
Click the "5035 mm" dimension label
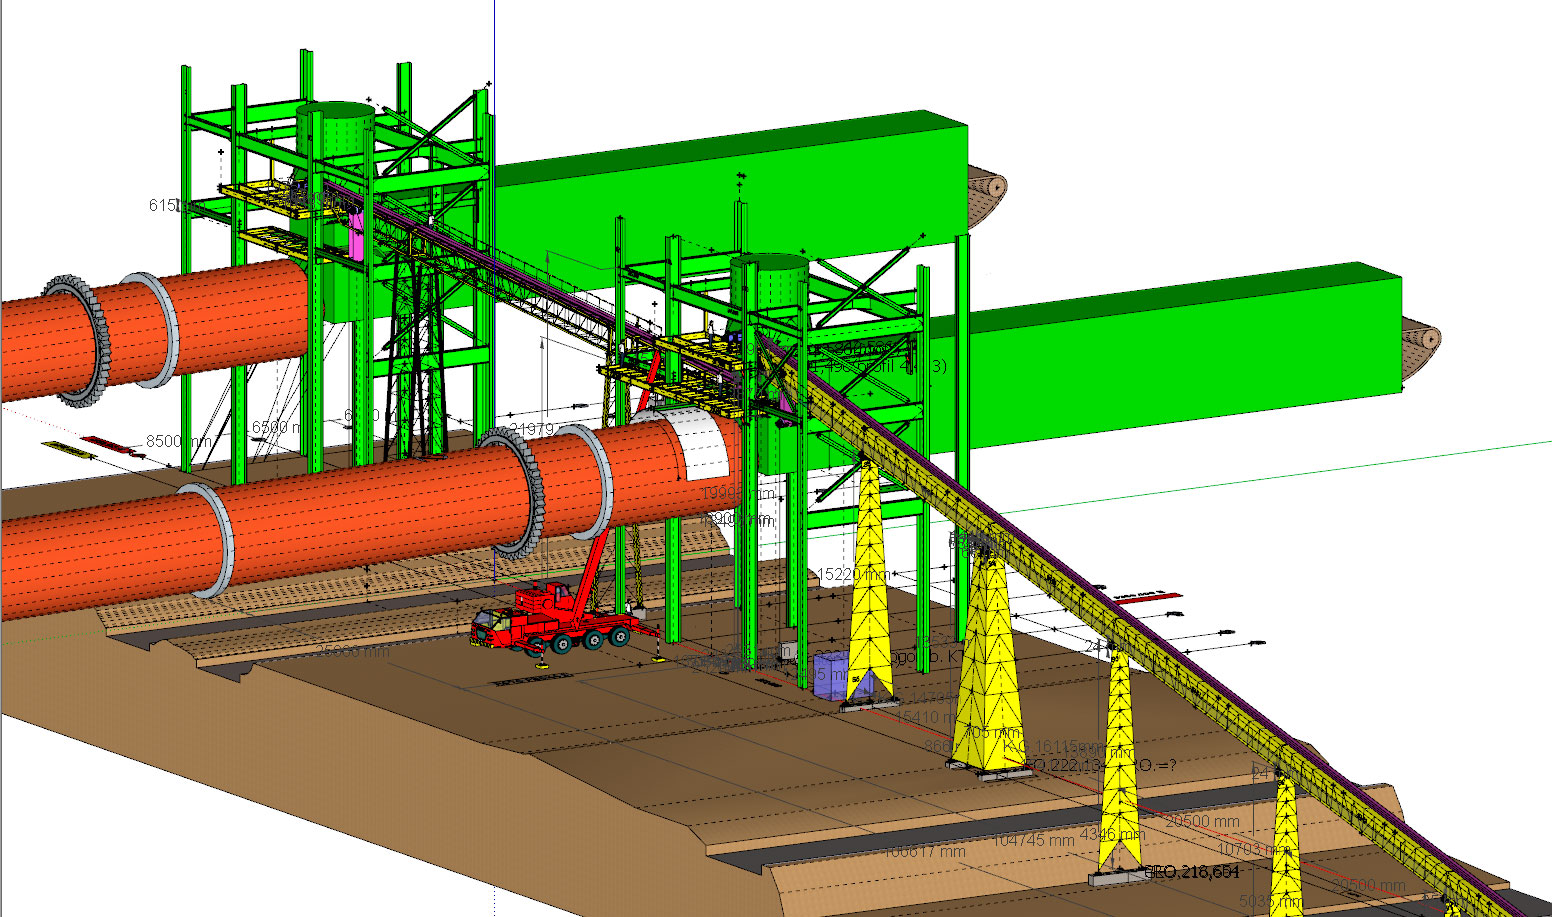[x=1271, y=903]
